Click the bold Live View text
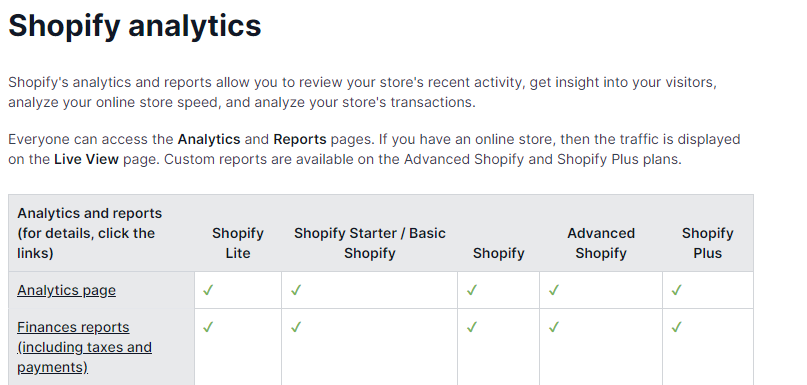 point(86,160)
